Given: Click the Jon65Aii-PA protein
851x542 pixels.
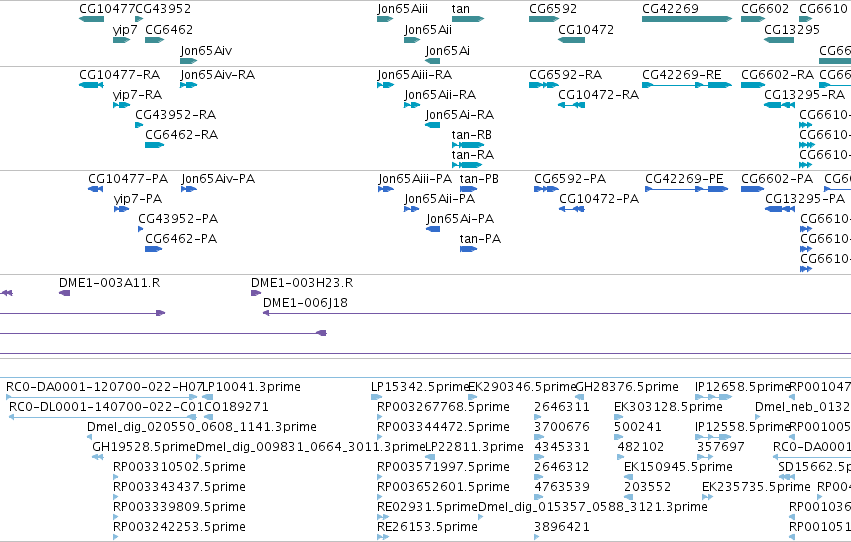Looking at the screenshot, I should (411, 209).
